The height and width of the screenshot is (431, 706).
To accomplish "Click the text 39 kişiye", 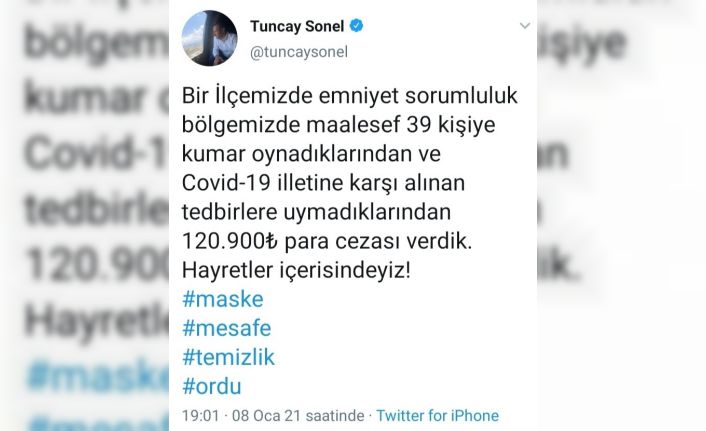I will point(451,125).
